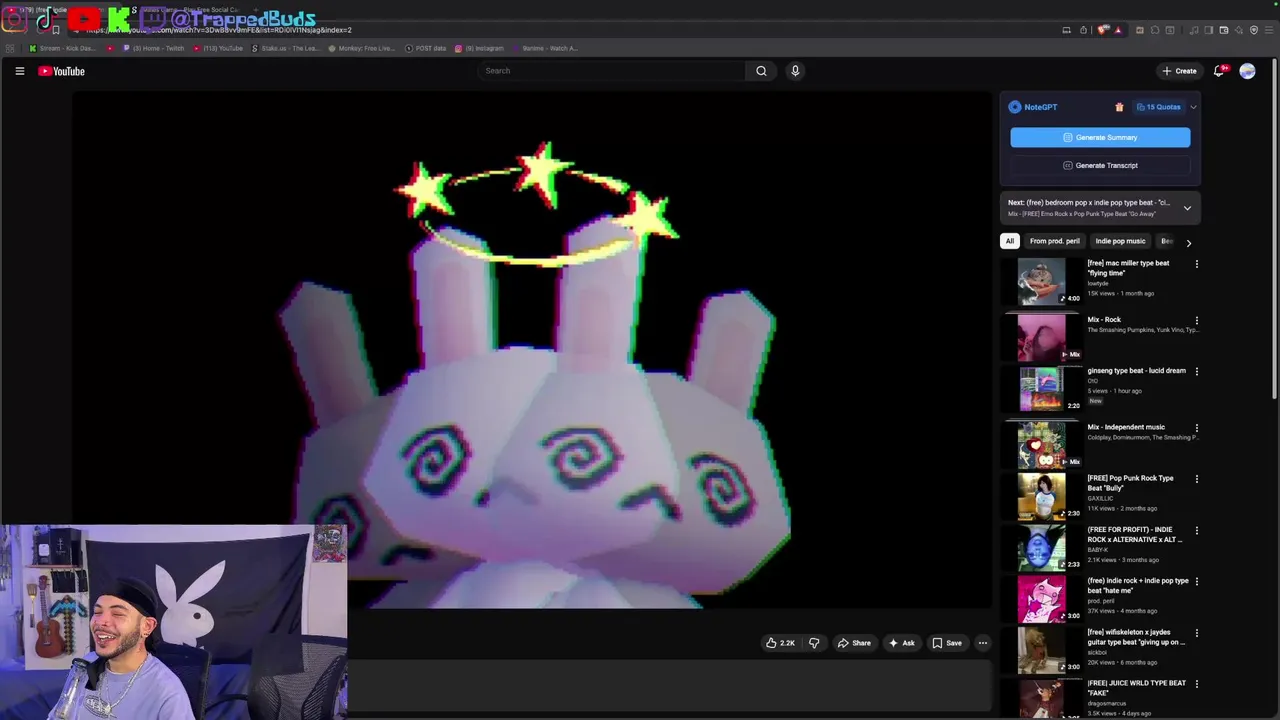Start voice search with microphone icon

click(795, 71)
